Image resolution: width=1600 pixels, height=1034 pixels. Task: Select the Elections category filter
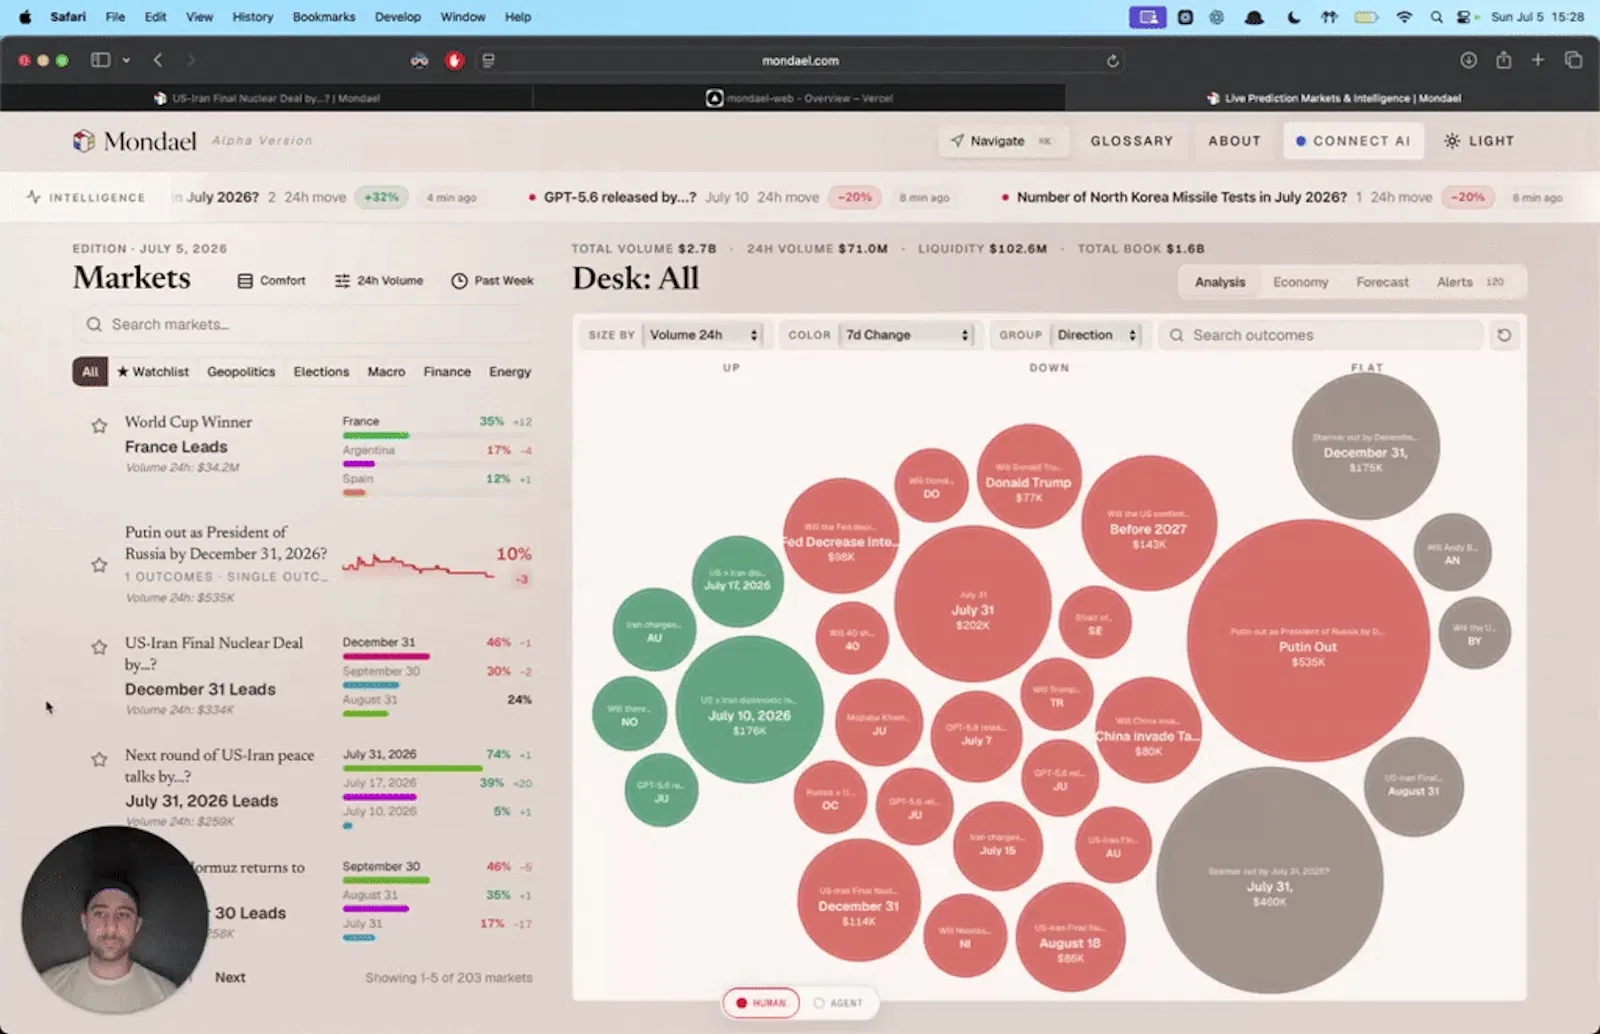point(321,372)
